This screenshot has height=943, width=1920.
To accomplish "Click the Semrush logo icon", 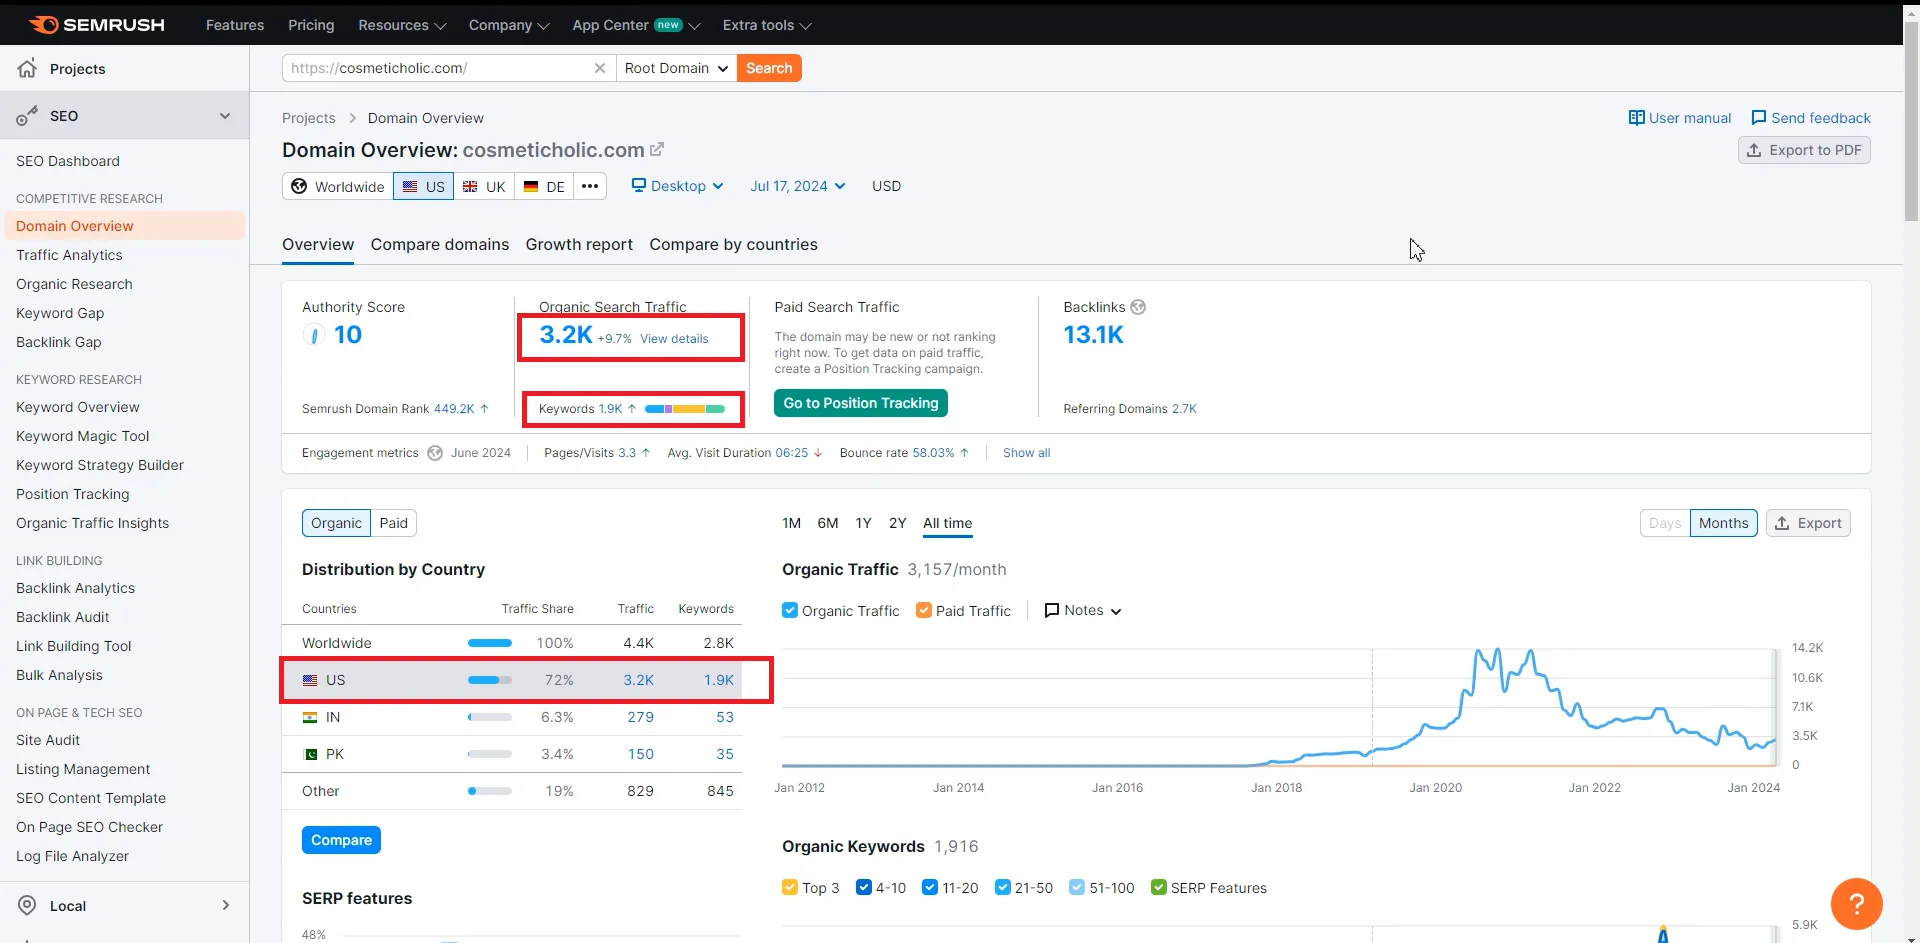I will click(x=44, y=25).
